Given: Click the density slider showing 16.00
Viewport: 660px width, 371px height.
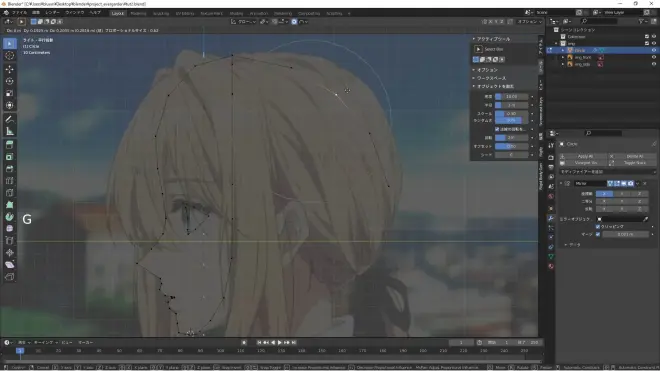Looking at the screenshot, I should point(511,97).
